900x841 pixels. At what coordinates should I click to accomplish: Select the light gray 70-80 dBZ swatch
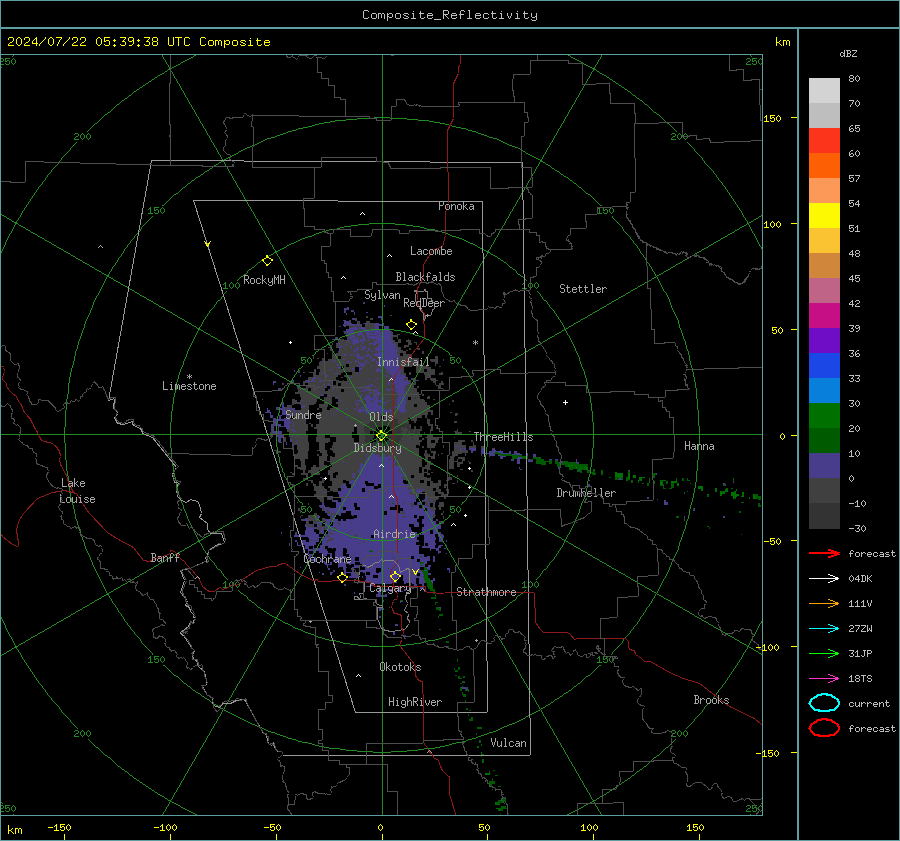point(824,91)
